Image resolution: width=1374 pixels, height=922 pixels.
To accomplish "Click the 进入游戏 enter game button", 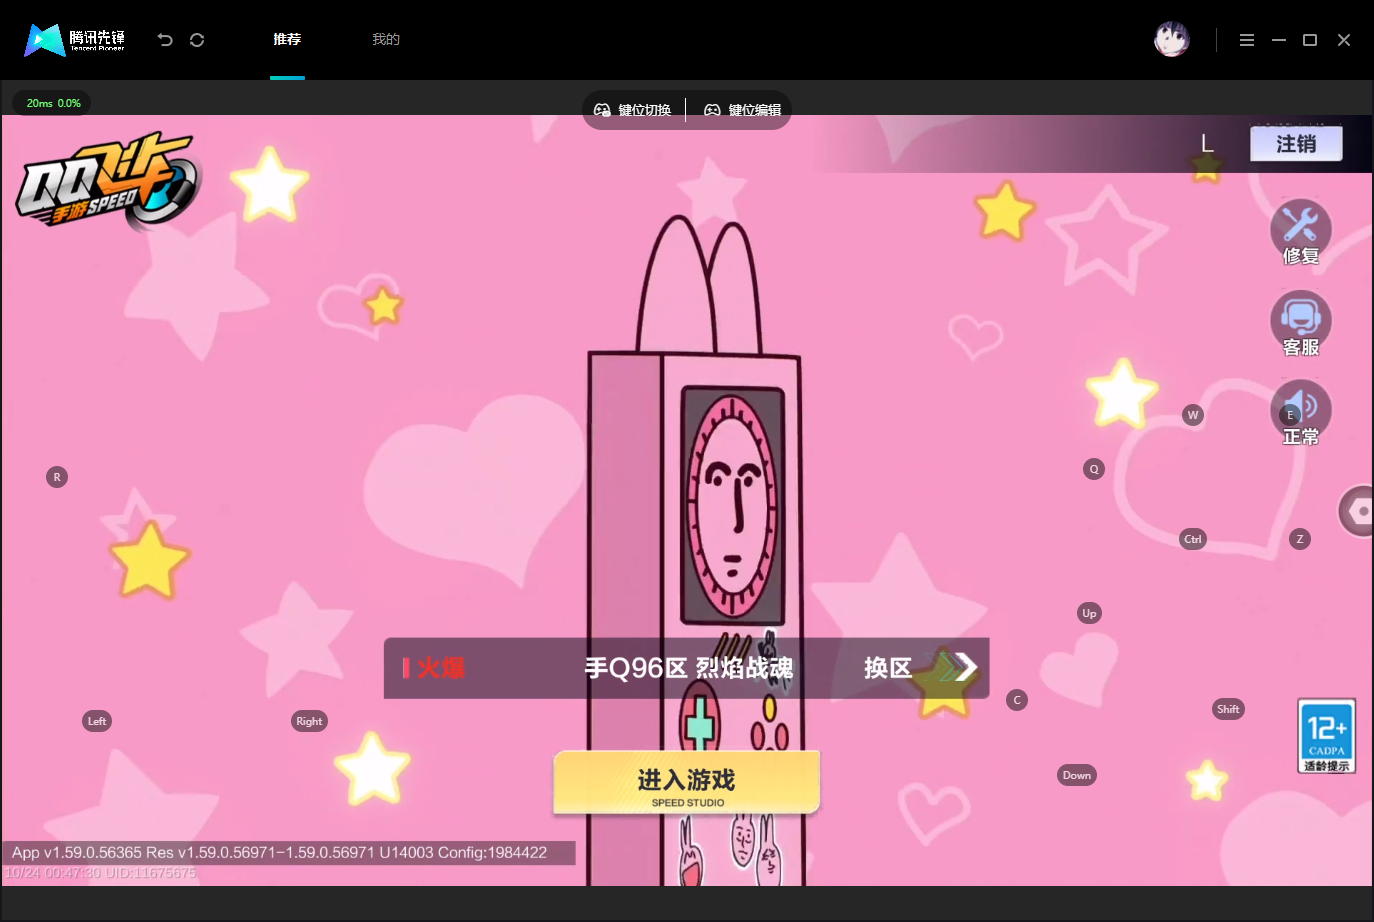I will 687,782.
